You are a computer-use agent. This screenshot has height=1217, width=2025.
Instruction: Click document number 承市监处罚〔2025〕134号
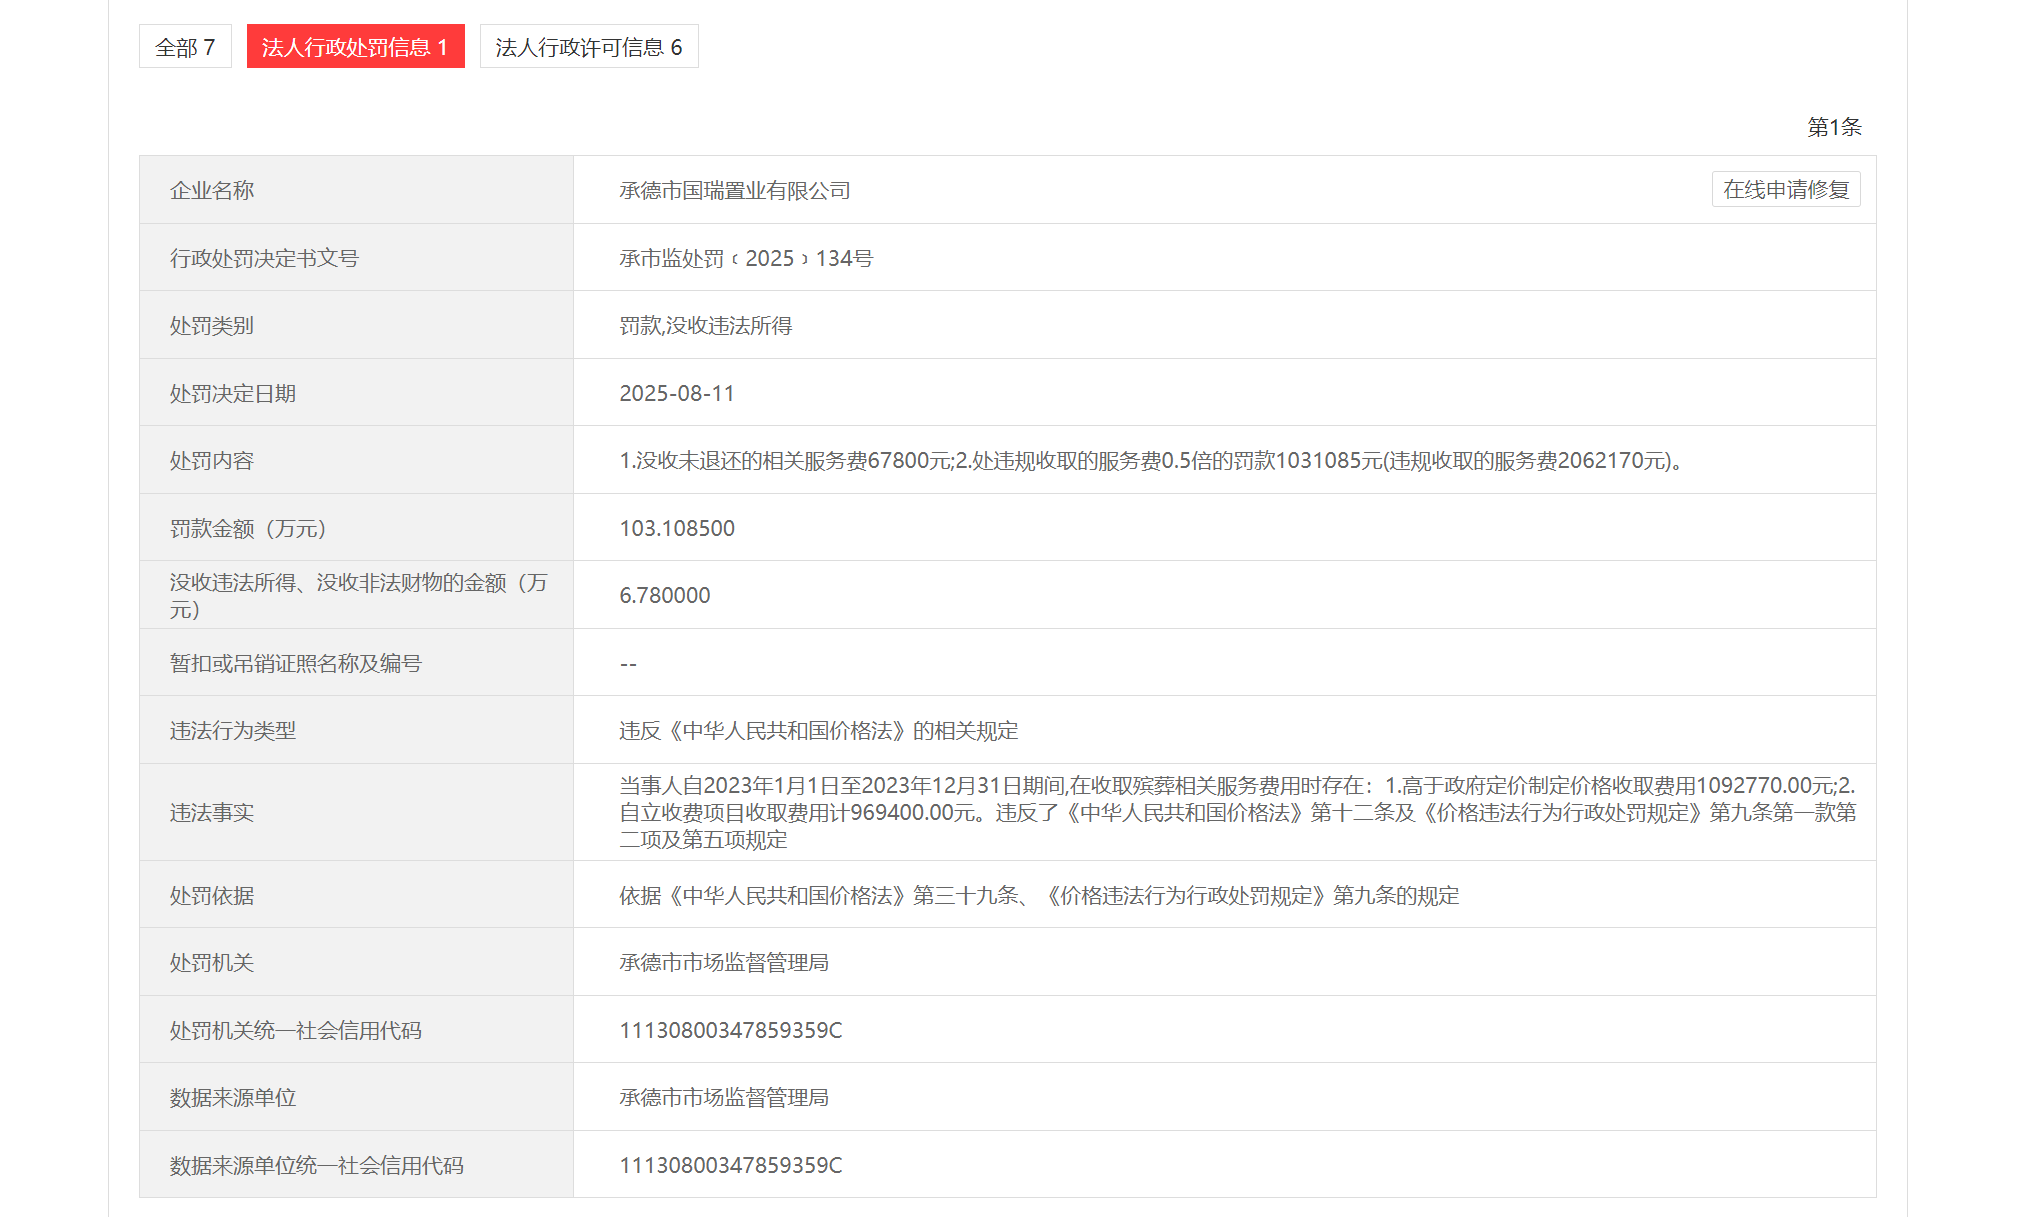pyautogui.click(x=746, y=258)
